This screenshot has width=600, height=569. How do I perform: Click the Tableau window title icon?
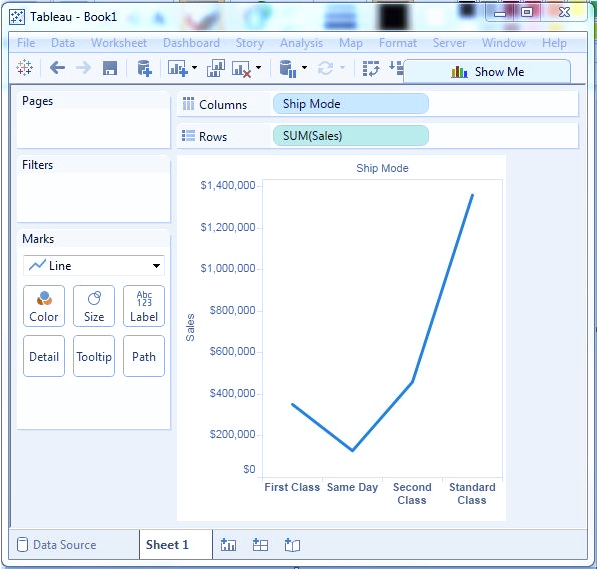[x=17, y=17]
